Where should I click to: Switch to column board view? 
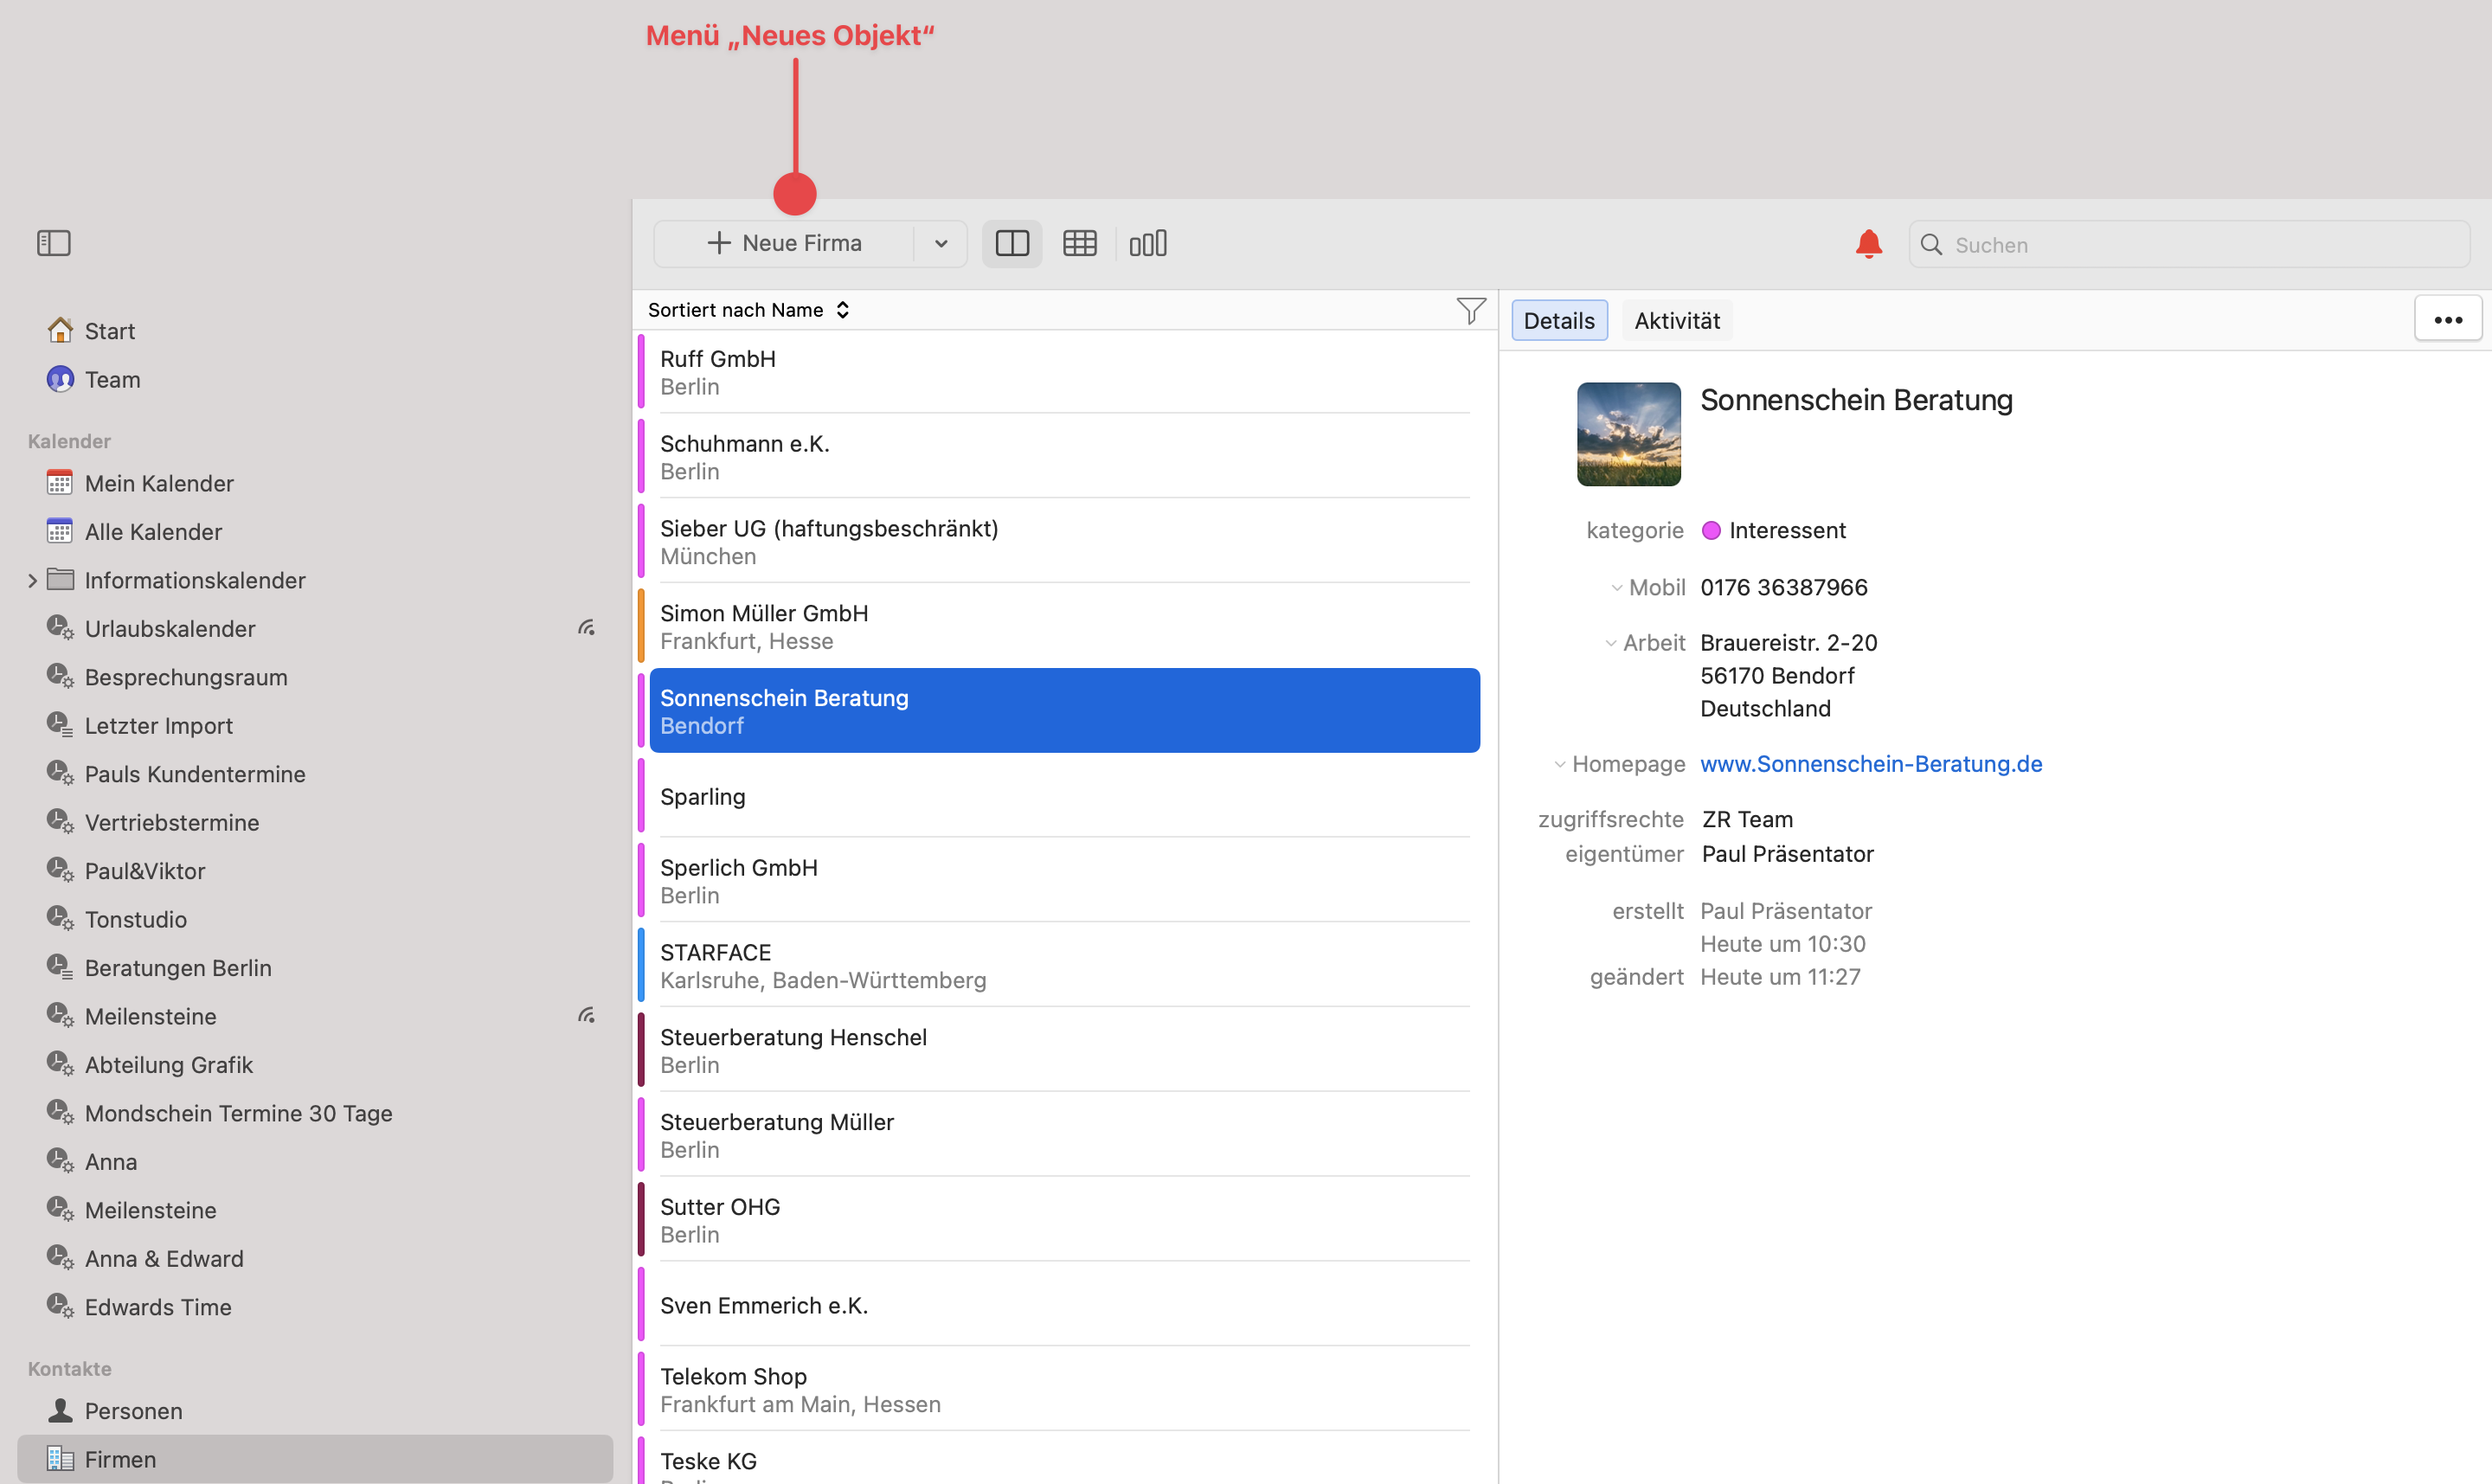click(1147, 243)
